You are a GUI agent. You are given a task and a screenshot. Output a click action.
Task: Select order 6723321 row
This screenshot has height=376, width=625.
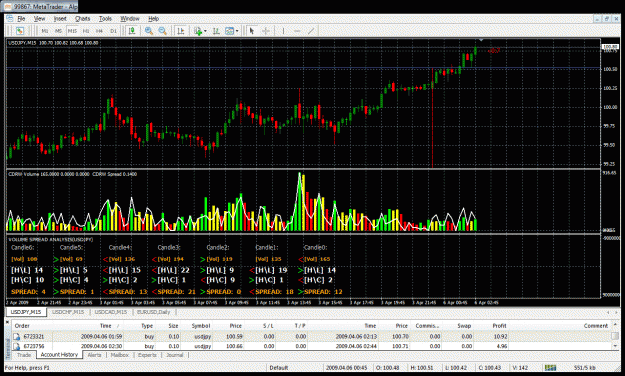point(311,337)
